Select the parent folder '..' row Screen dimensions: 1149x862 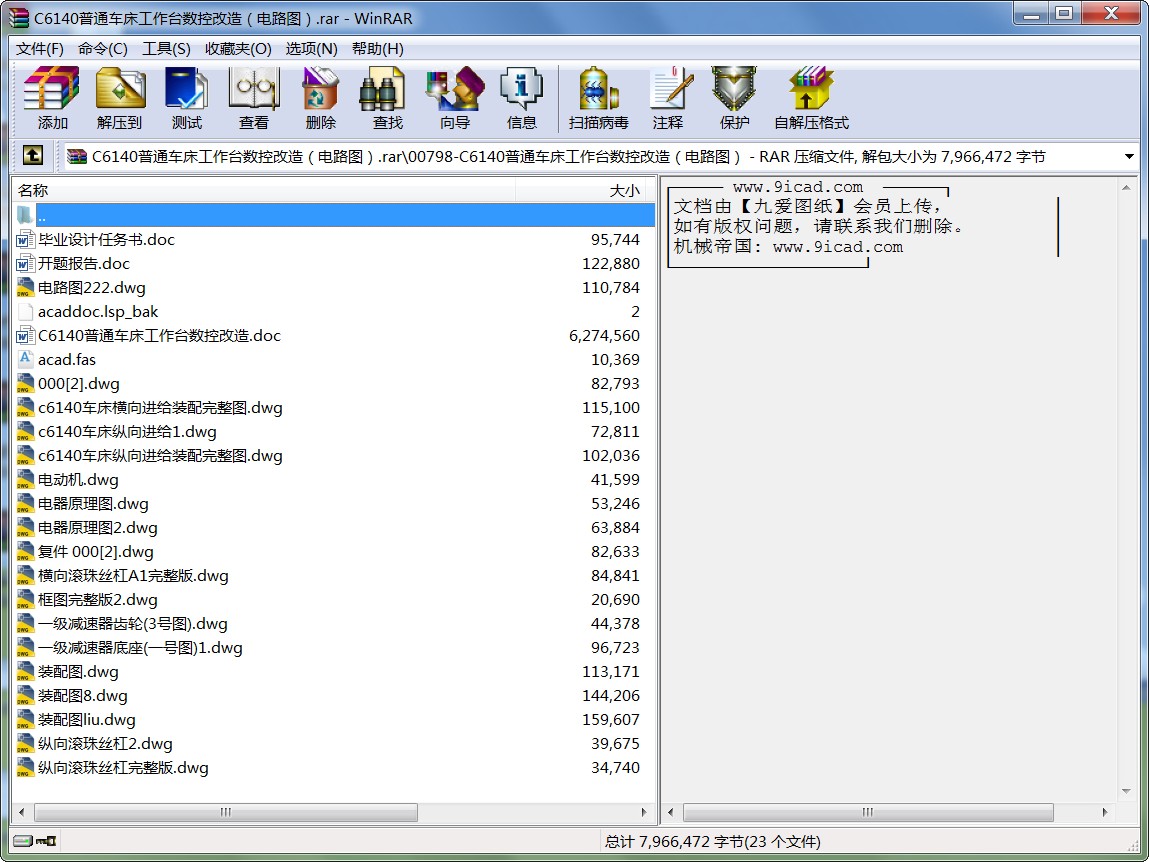(335, 216)
